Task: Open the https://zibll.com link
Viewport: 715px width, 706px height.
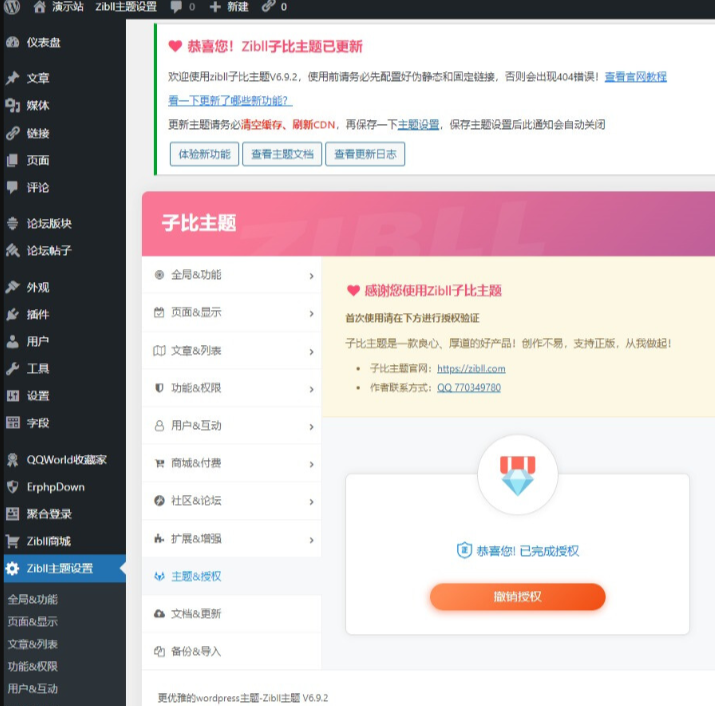Action: 471,368
